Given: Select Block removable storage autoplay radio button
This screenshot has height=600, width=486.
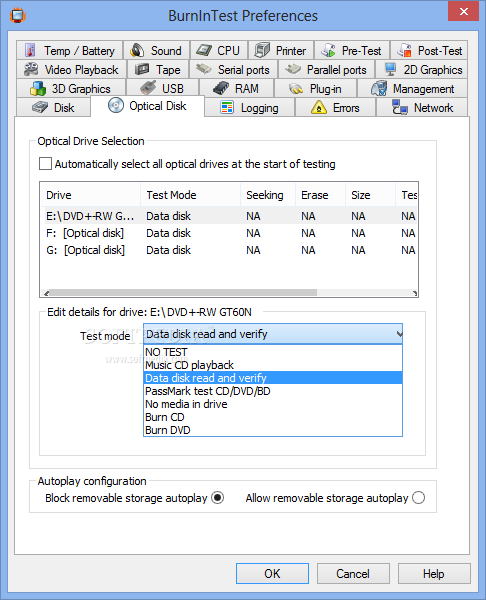Looking at the screenshot, I should coord(218,498).
